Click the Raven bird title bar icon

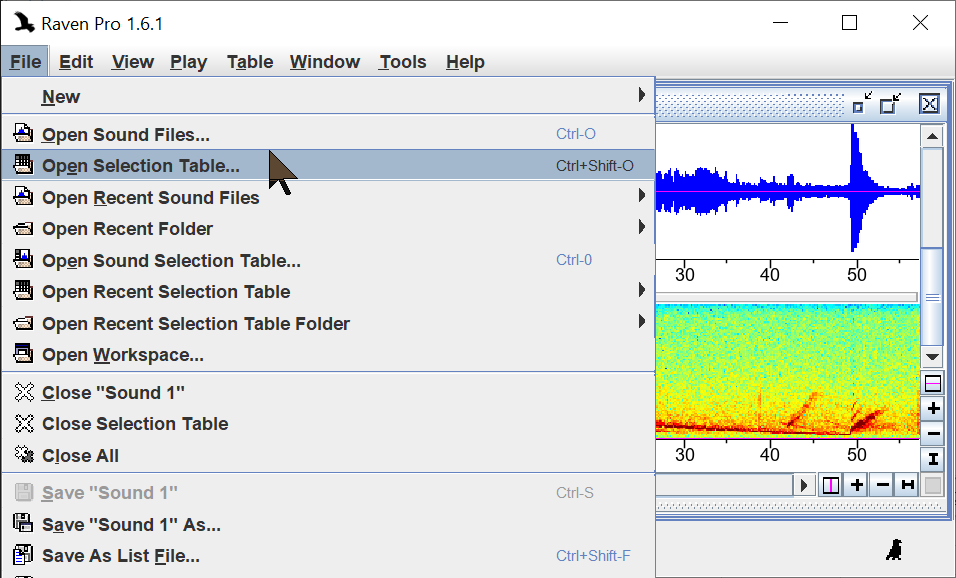(24, 22)
